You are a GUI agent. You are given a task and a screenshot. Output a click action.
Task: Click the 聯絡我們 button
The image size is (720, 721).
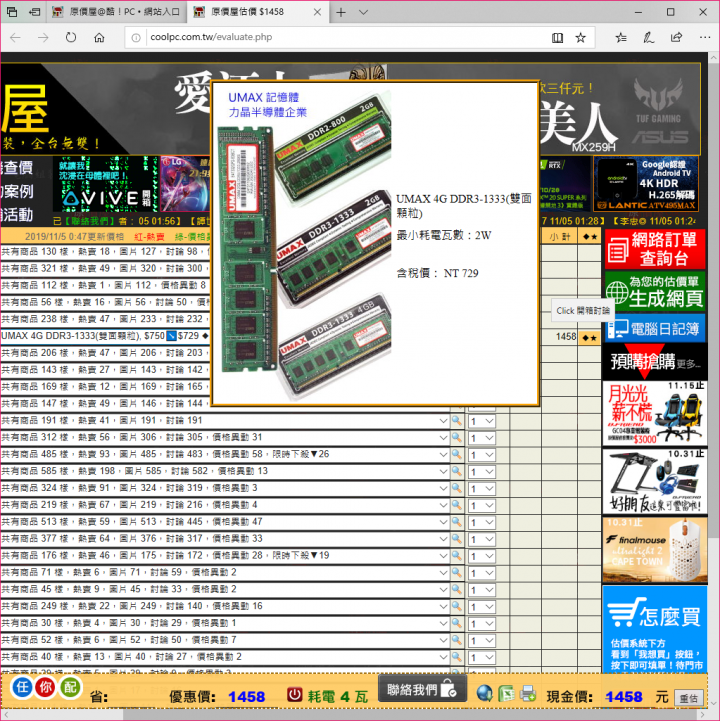pyautogui.click(x=422, y=689)
